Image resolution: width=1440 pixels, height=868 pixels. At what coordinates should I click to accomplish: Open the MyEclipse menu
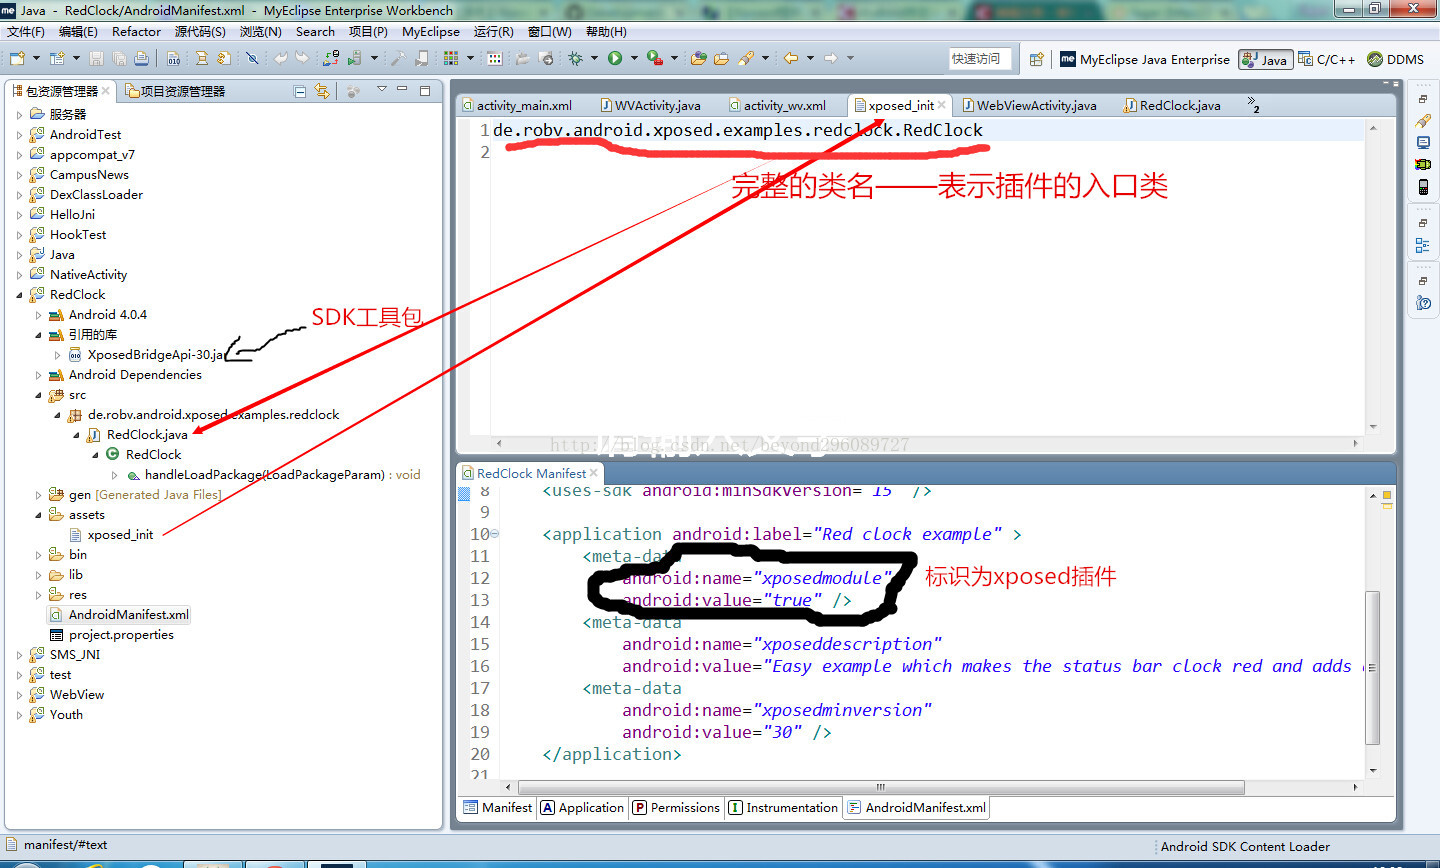tap(431, 32)
